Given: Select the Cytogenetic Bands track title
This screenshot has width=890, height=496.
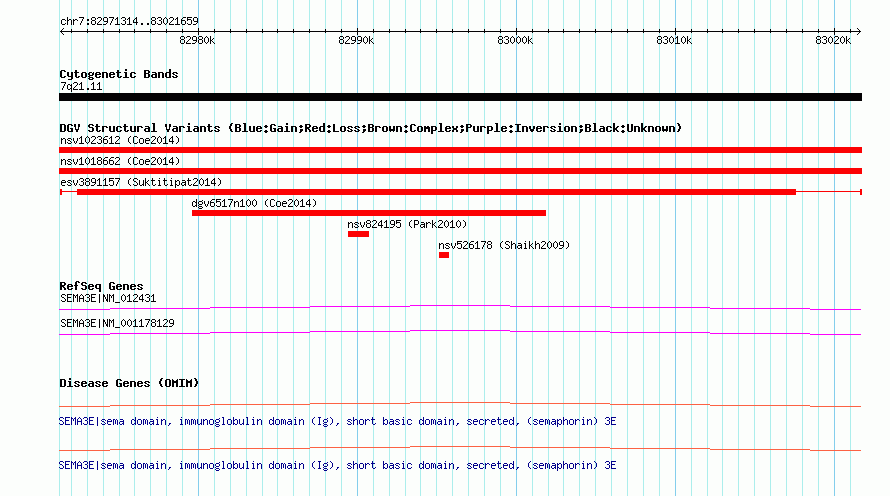Looking at the screenshot, I should coord(119,74).
